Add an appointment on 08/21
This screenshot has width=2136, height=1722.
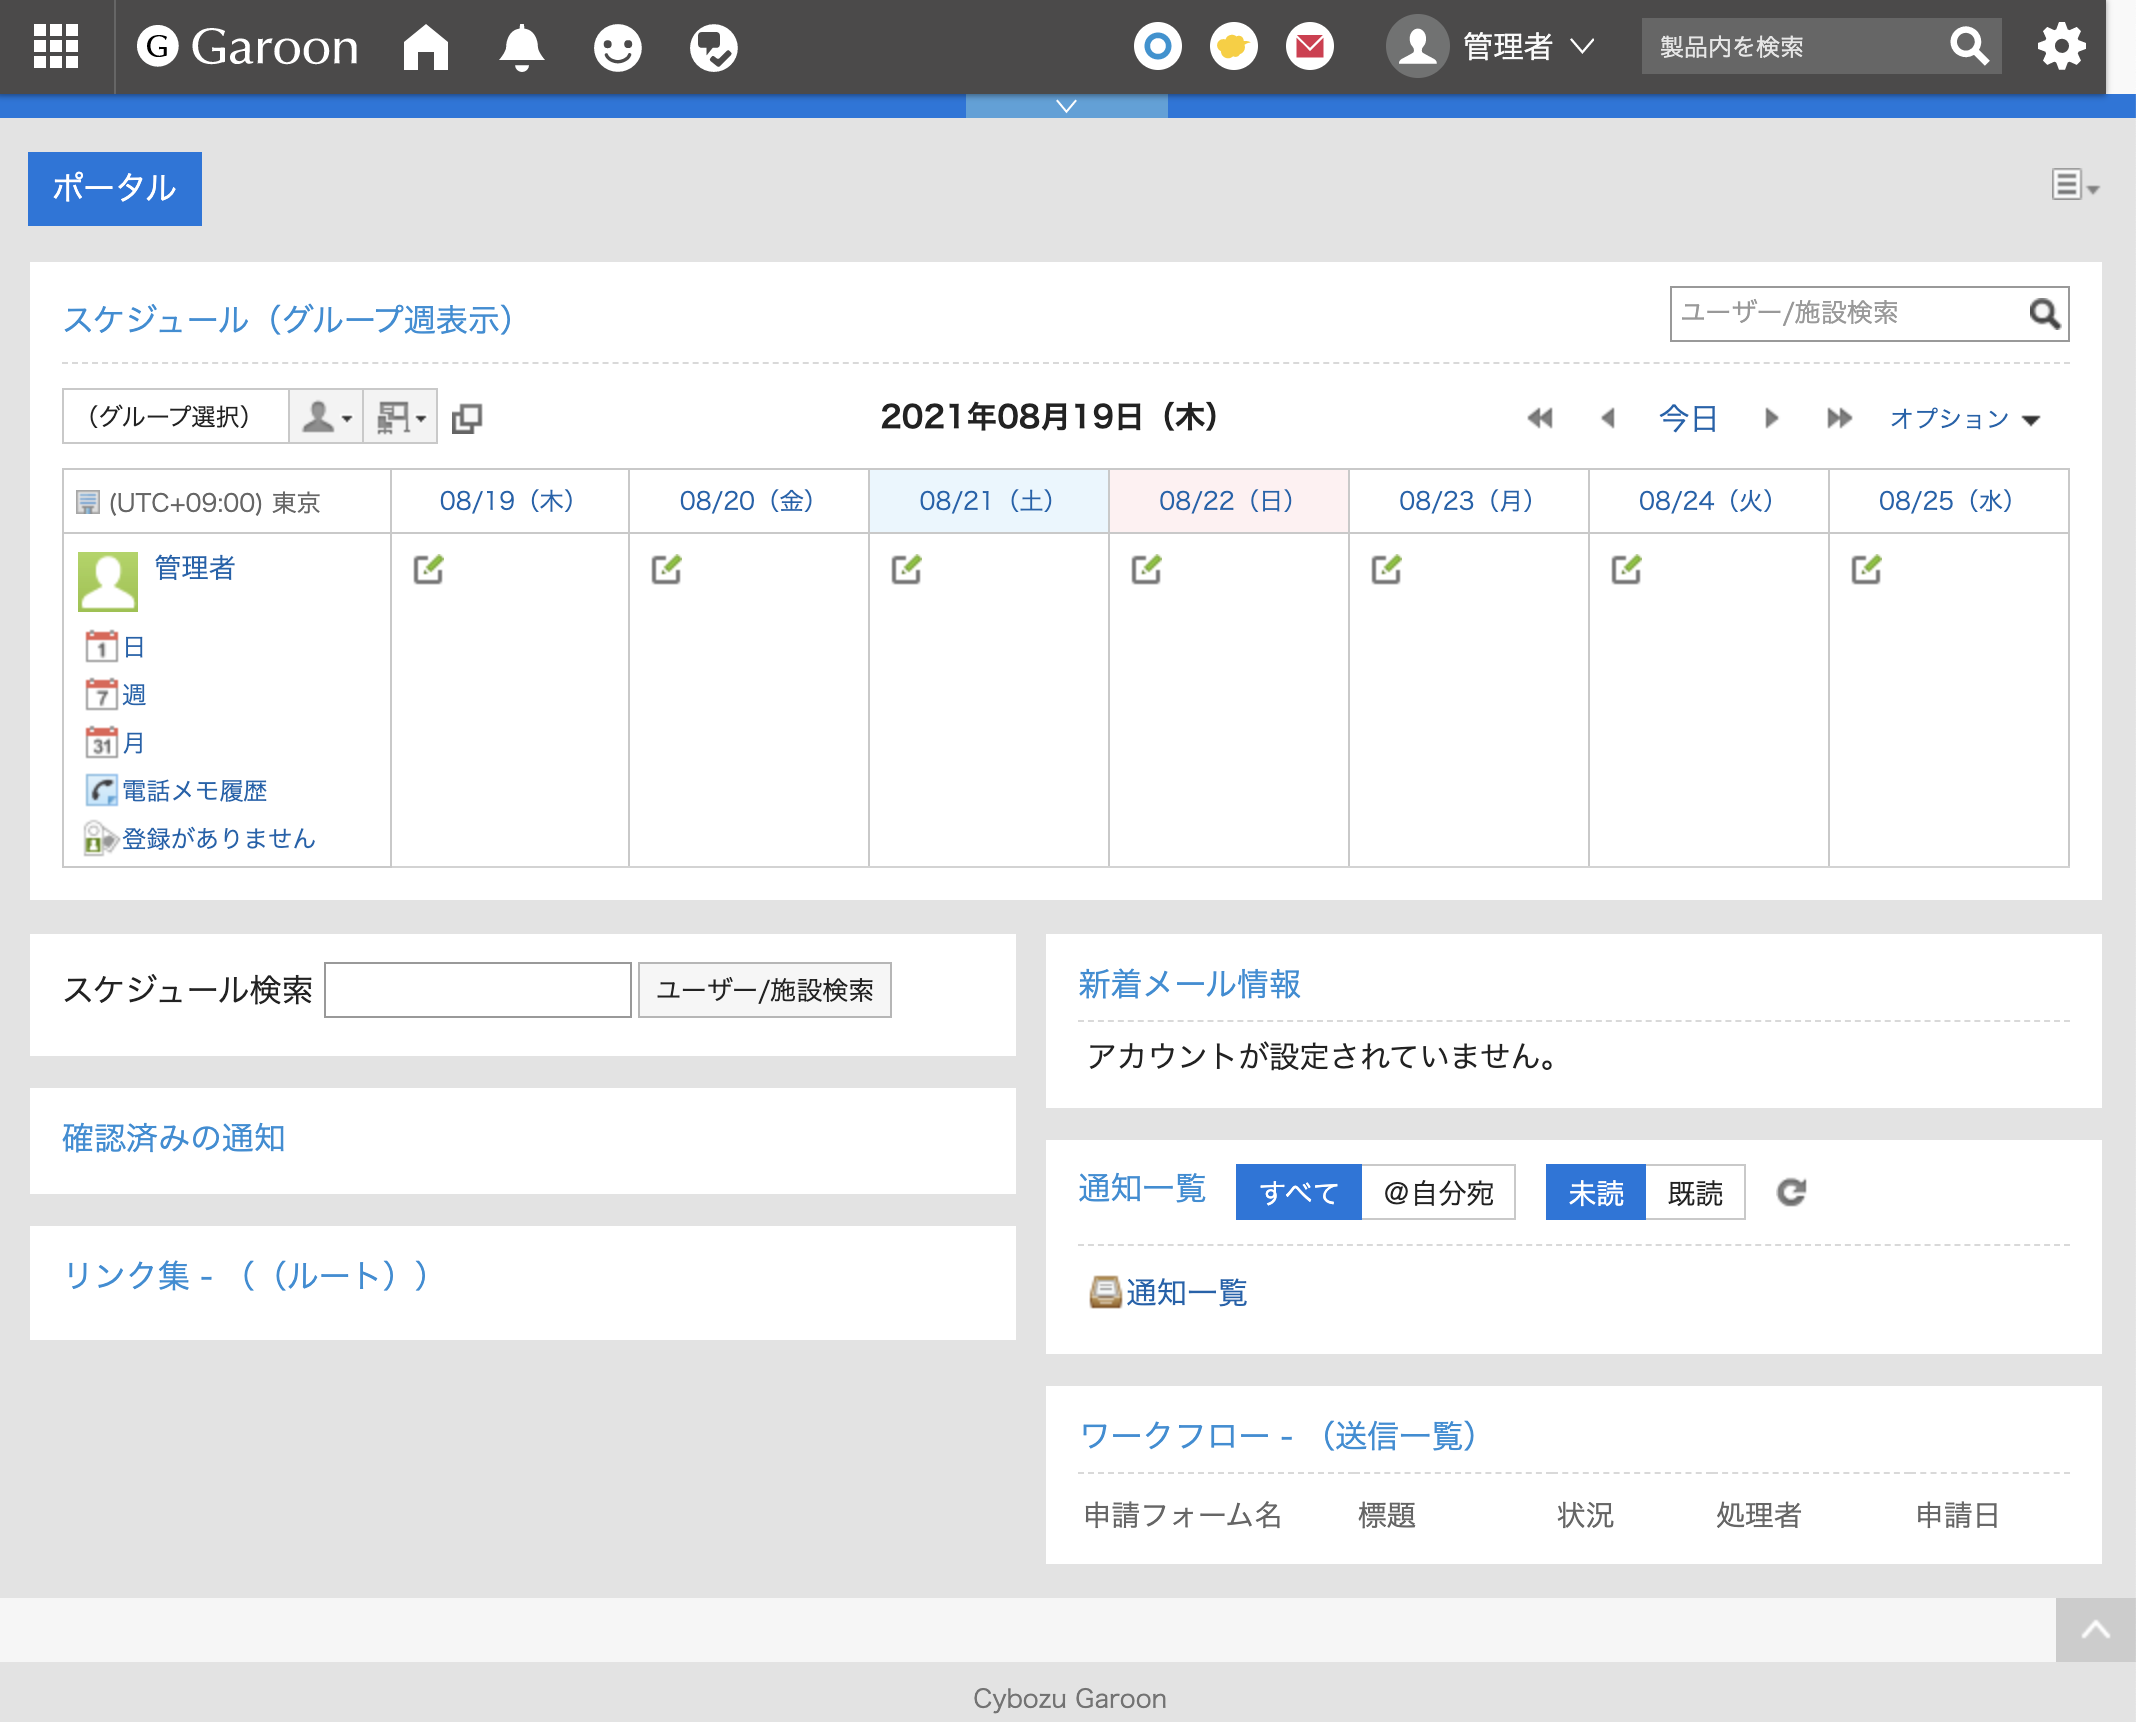click(906, 569)
